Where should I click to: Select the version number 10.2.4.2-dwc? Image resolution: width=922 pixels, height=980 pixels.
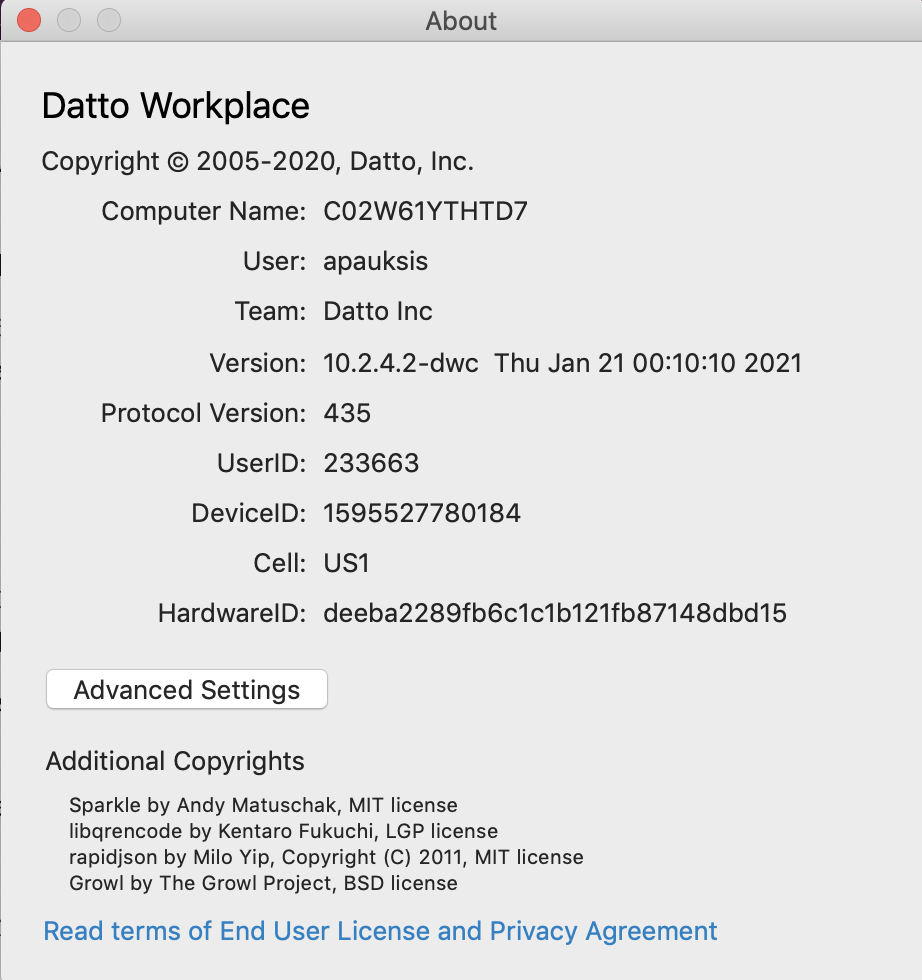click(402, 363)
